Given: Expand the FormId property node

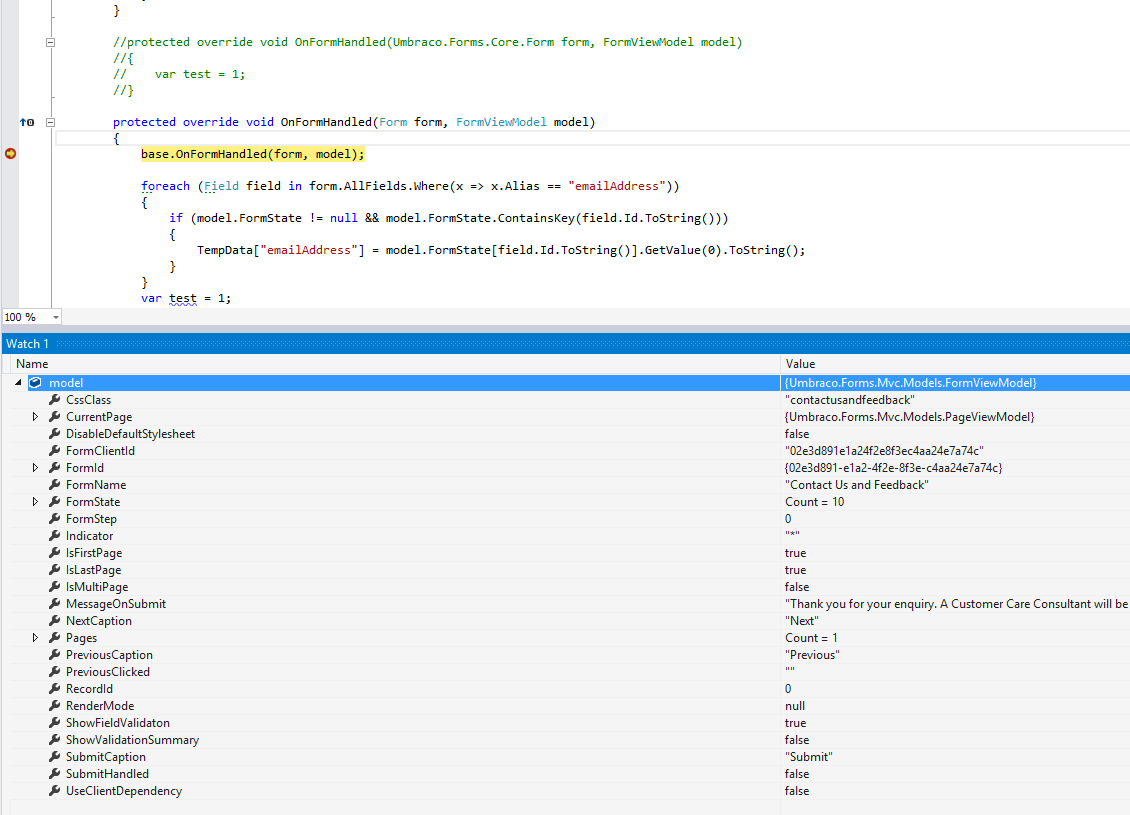Looking at the screenshot, I should point(35,468).
